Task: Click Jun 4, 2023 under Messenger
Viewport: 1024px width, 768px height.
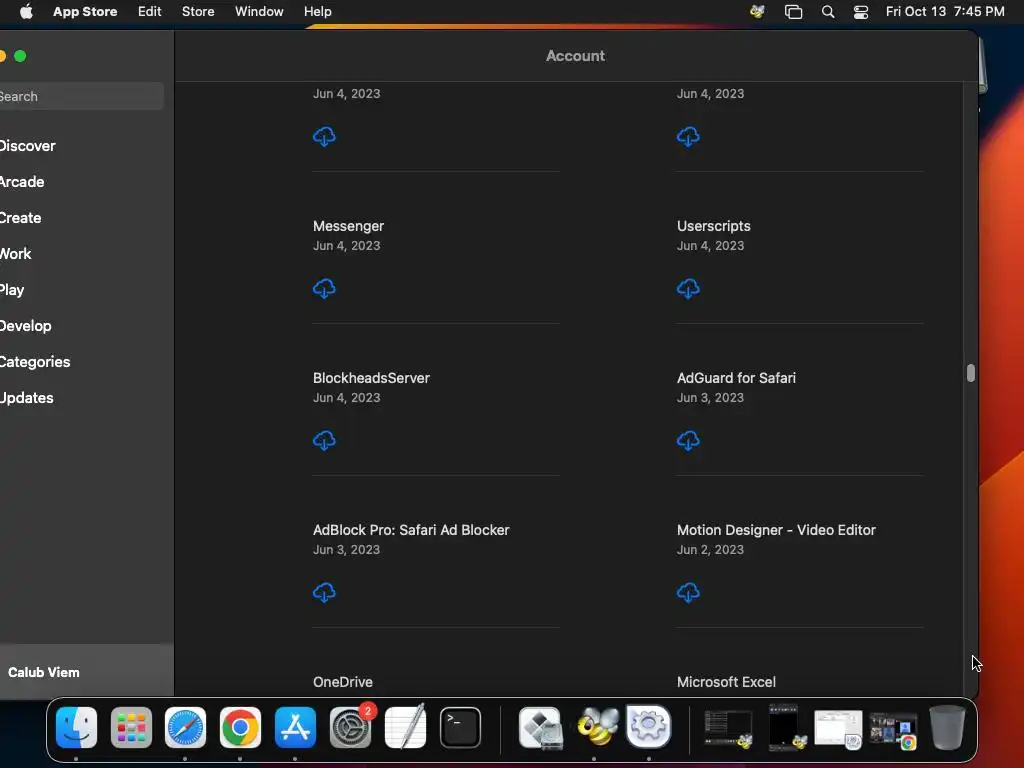Action: pos(346,246)
